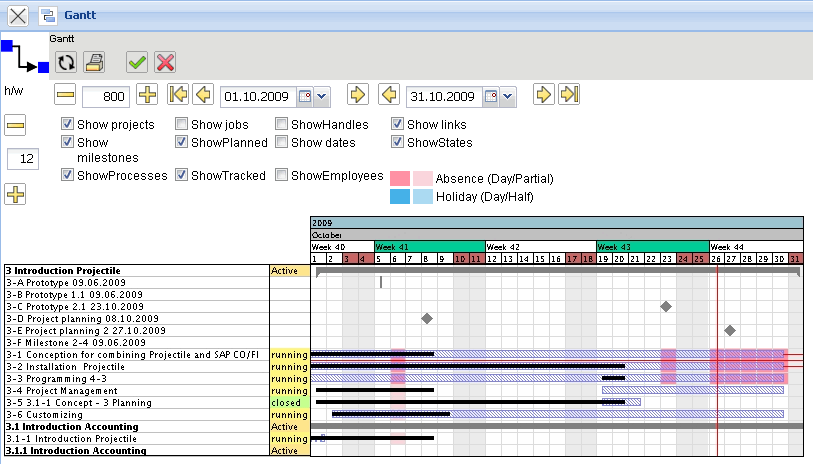Jump start date to first arrow icon

click(x=178, y=95)
